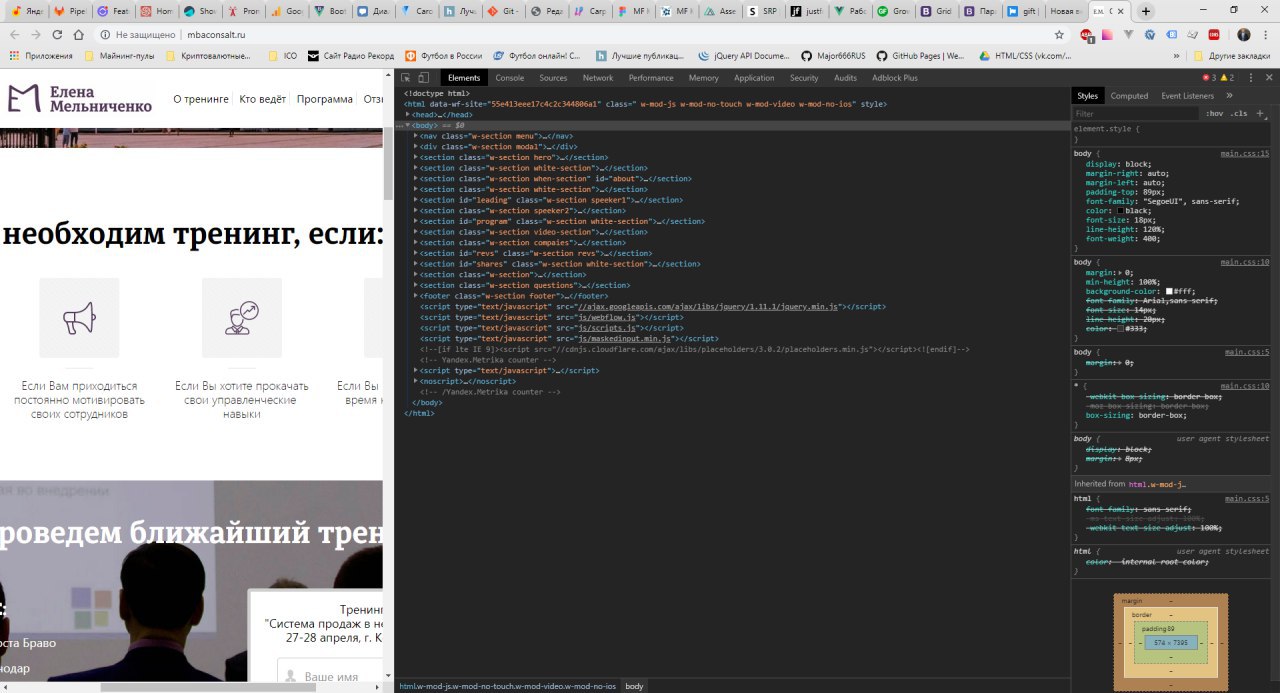The width and height of the screenshot is (1280, 693).
Task: Open the GitHub Pages bookmark
Action: [x=919, y=56]
